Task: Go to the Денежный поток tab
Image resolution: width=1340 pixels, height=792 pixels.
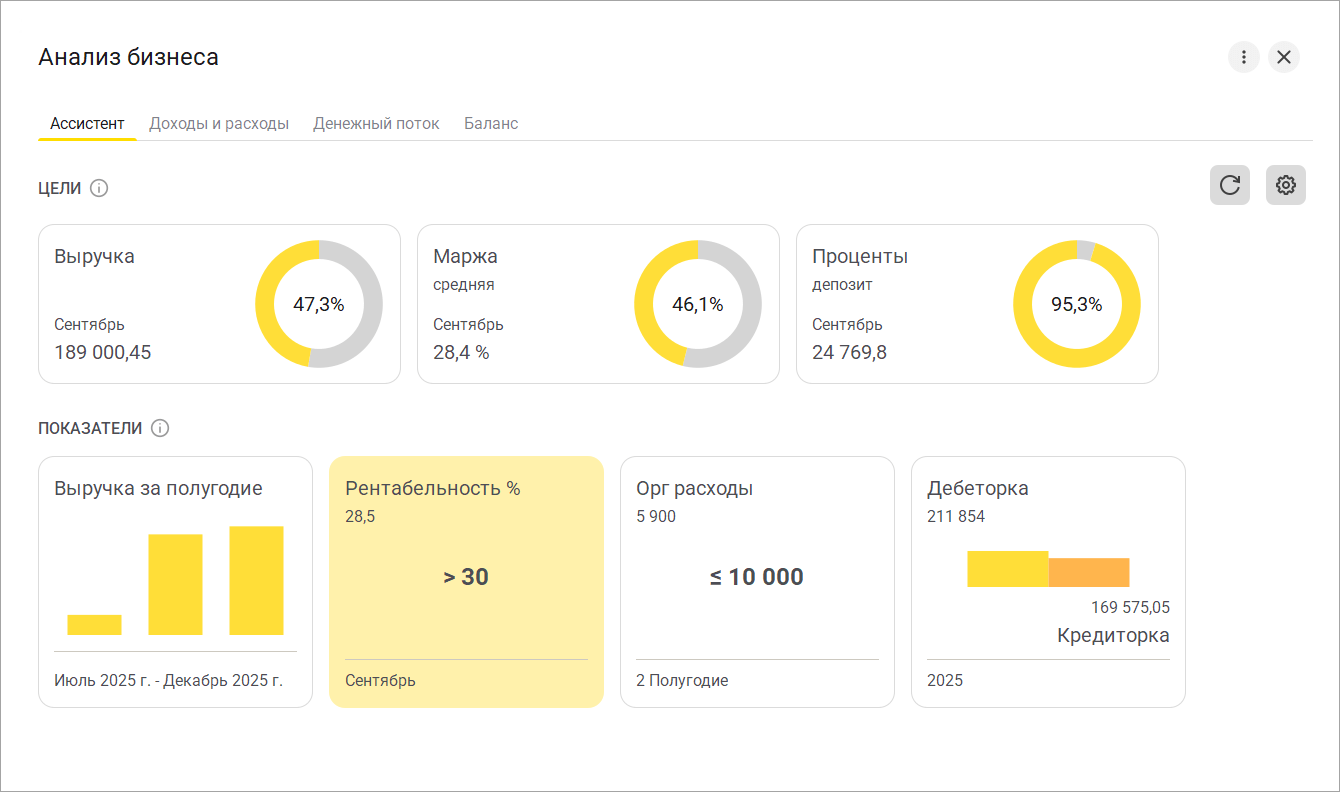Action: (376, 124)
